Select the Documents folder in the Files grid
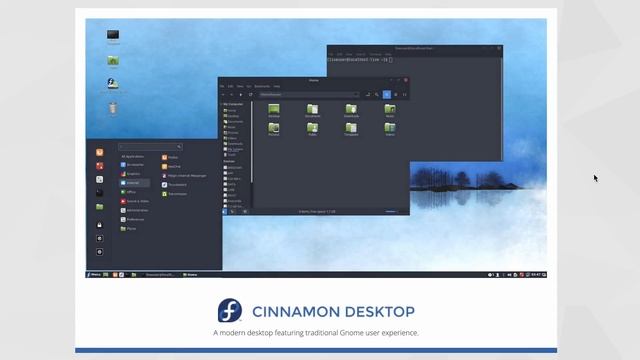Screen dimensions: 640x360 coord(313,111)
